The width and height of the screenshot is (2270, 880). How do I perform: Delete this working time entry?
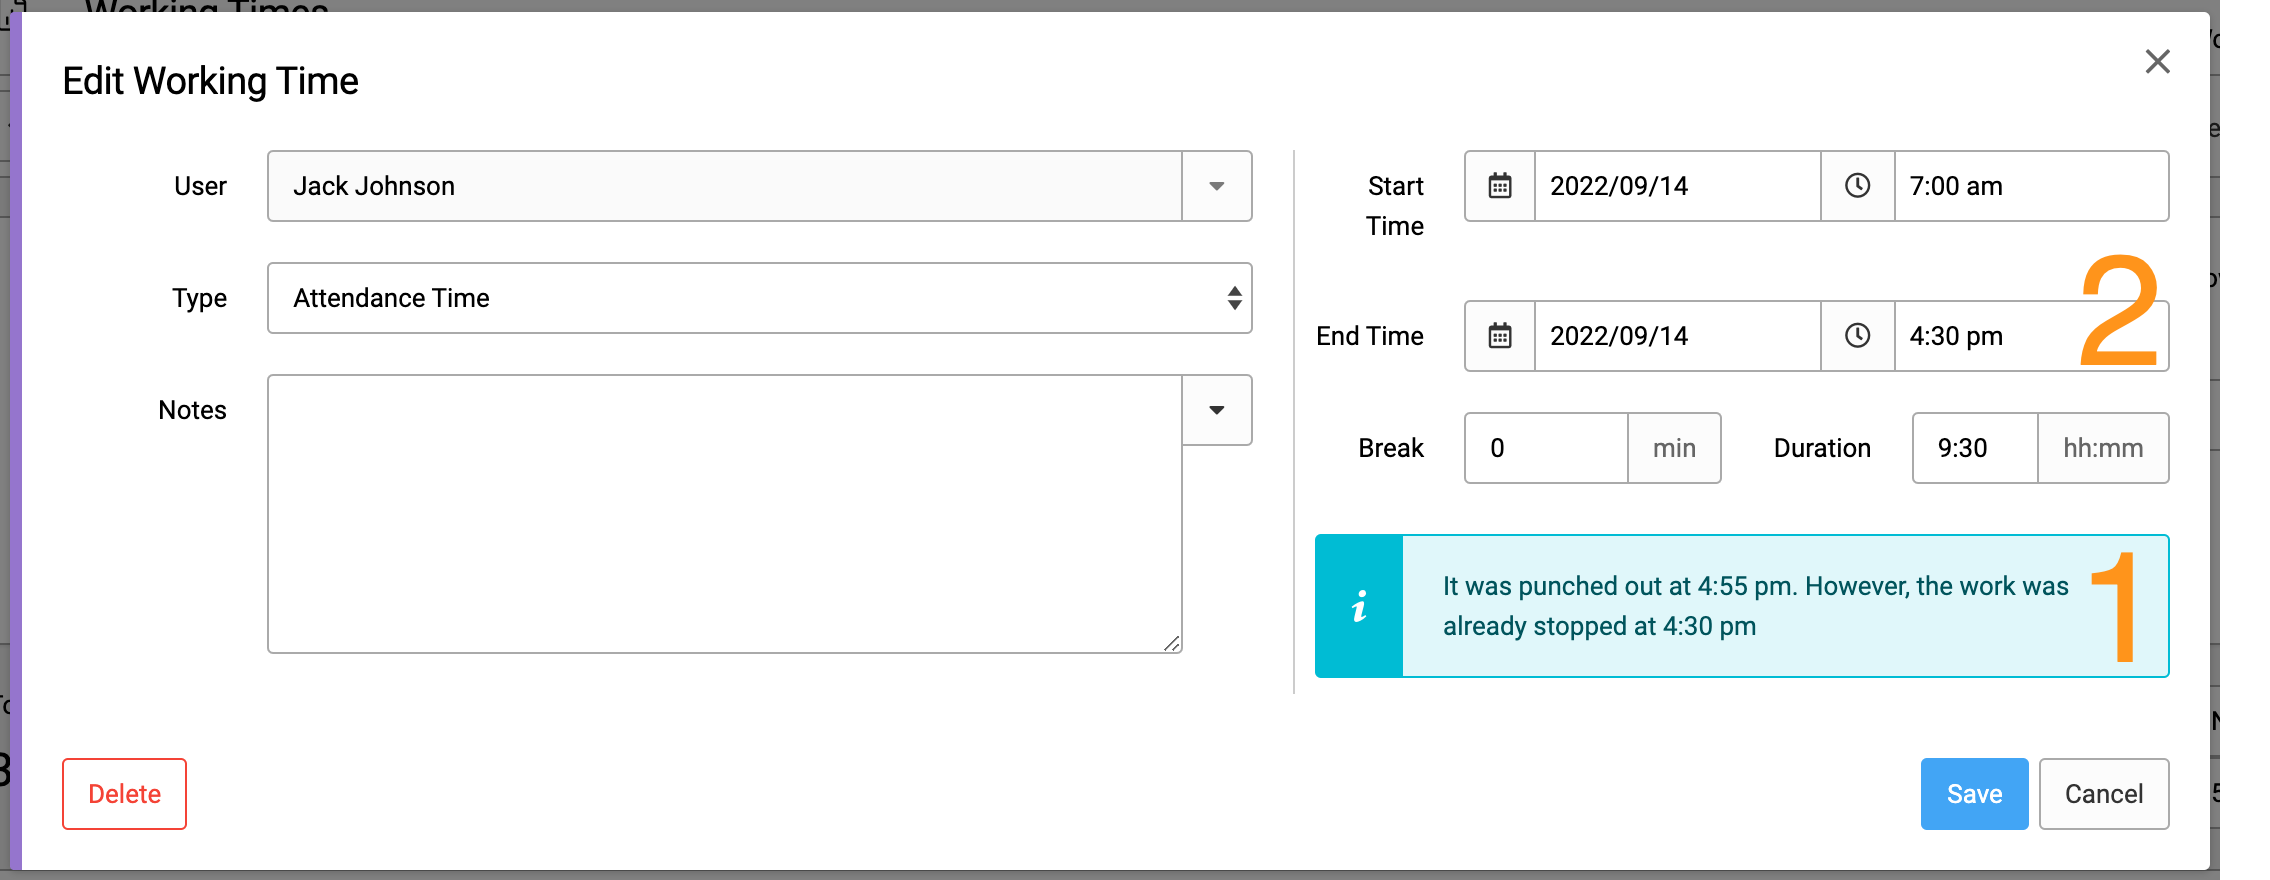click(124, 794)
